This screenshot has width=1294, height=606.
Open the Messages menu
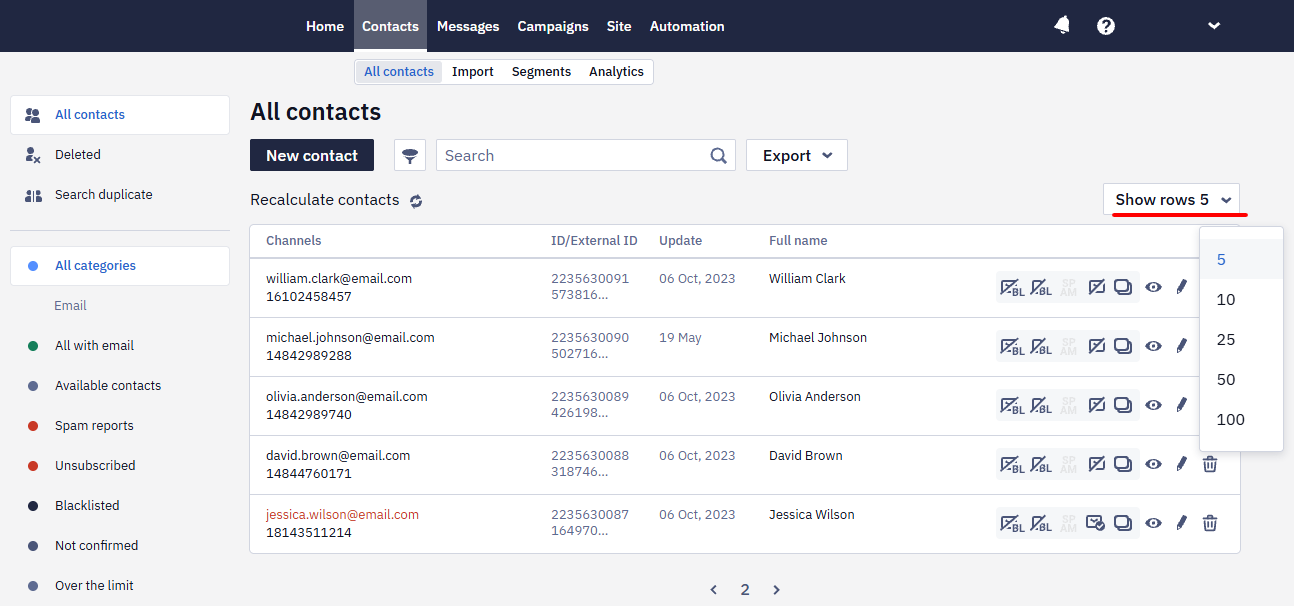[468, 26]
